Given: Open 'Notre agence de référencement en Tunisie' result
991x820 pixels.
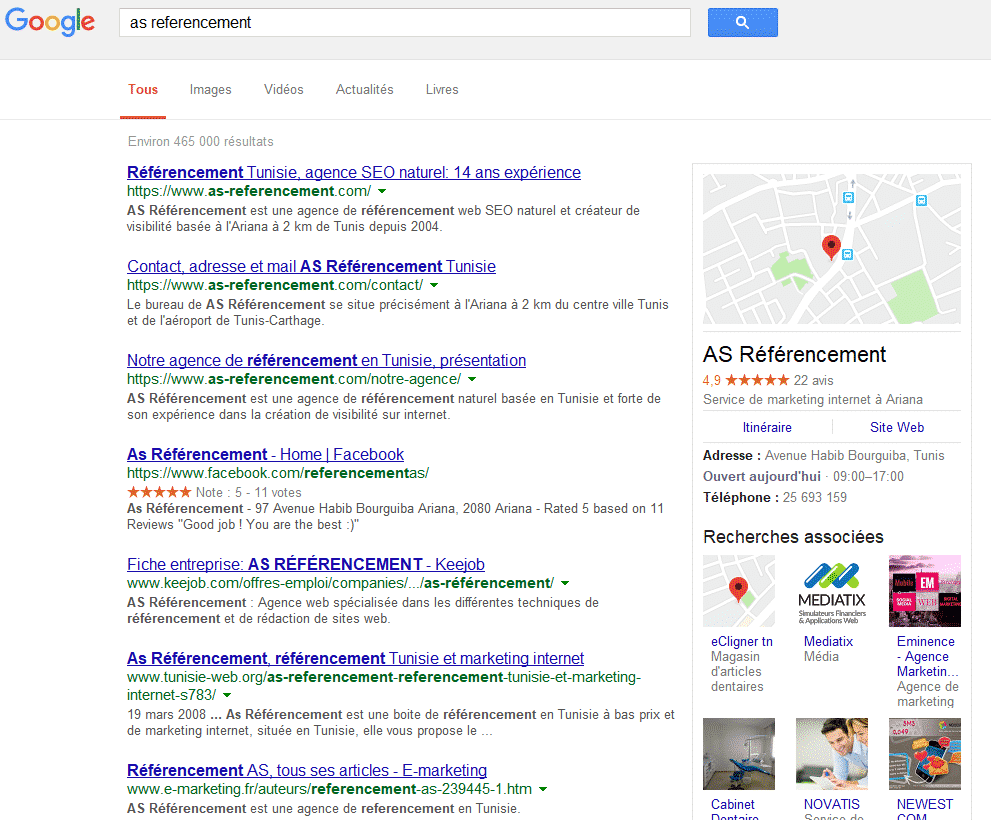Looking at the screenshot, I should pyautogui.click(x=327, y=360).
